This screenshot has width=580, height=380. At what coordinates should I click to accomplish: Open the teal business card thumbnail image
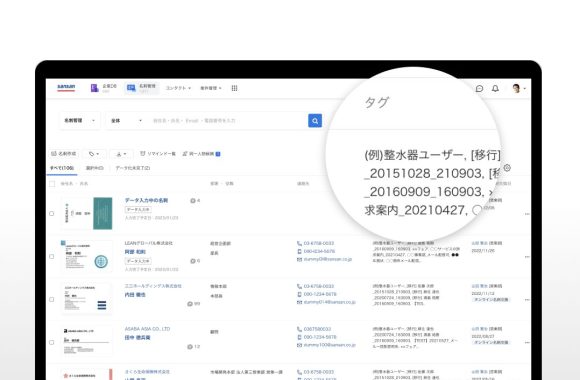pyautogui.click(x=102, y=213)
